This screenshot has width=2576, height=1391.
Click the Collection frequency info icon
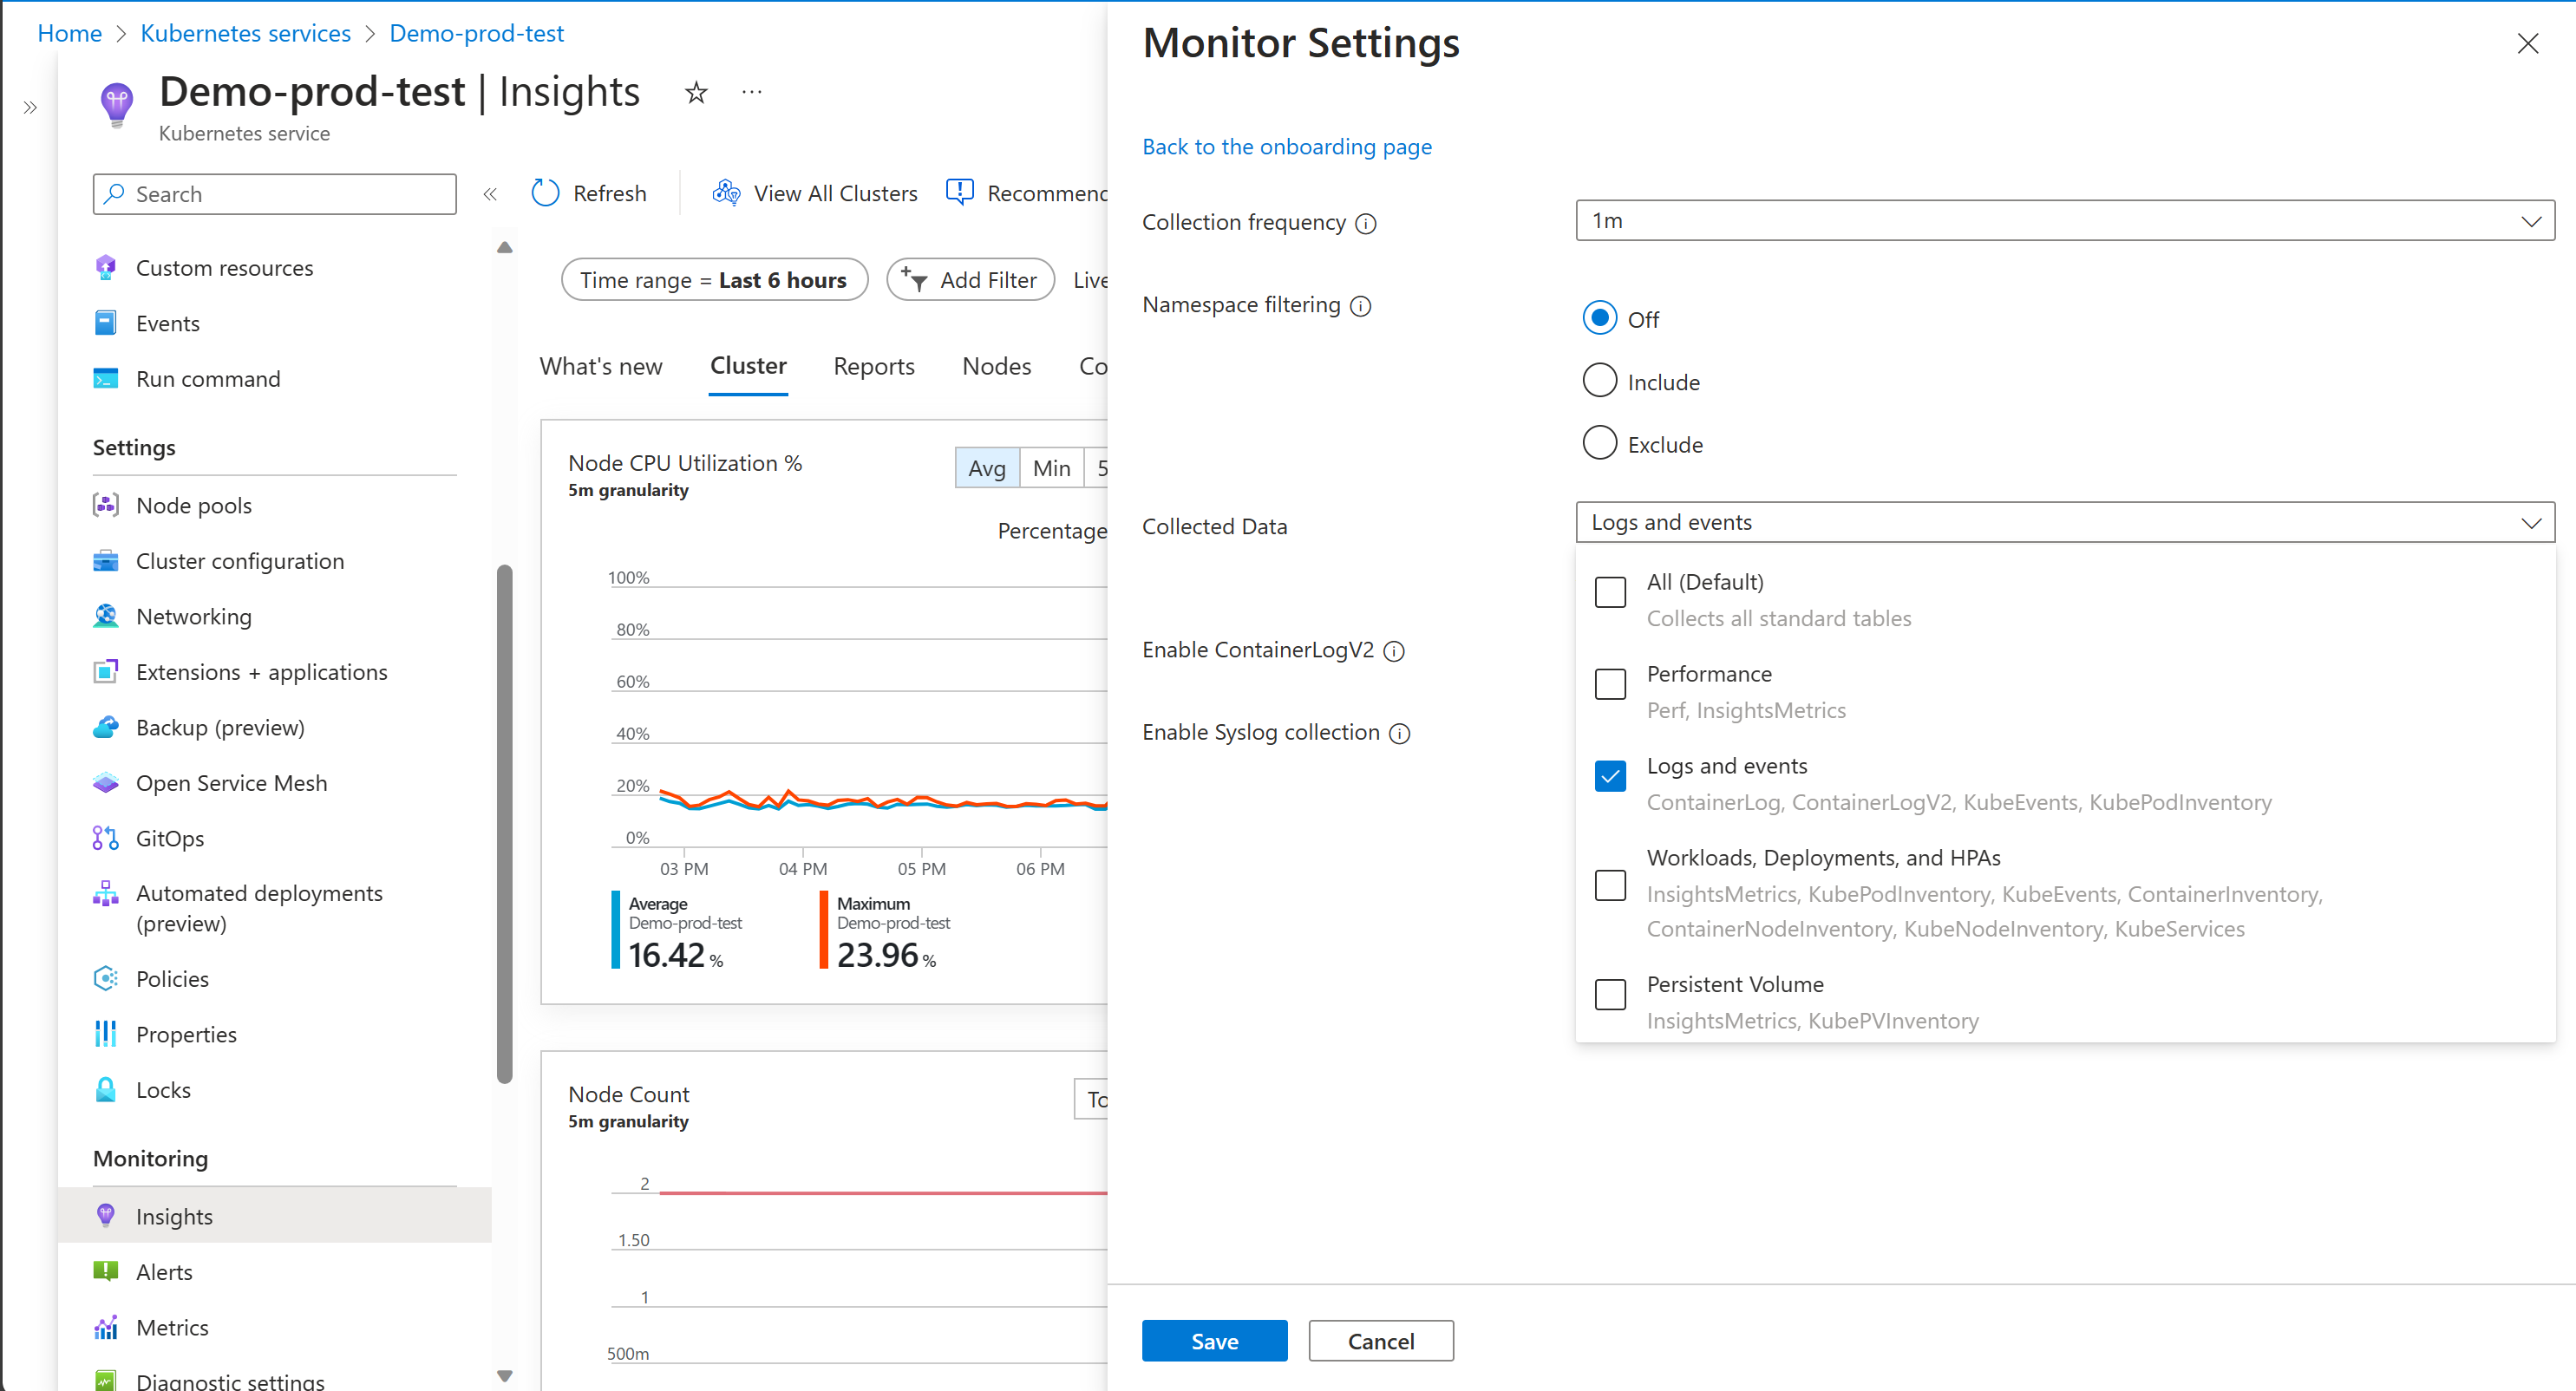tap(1365, 224)
